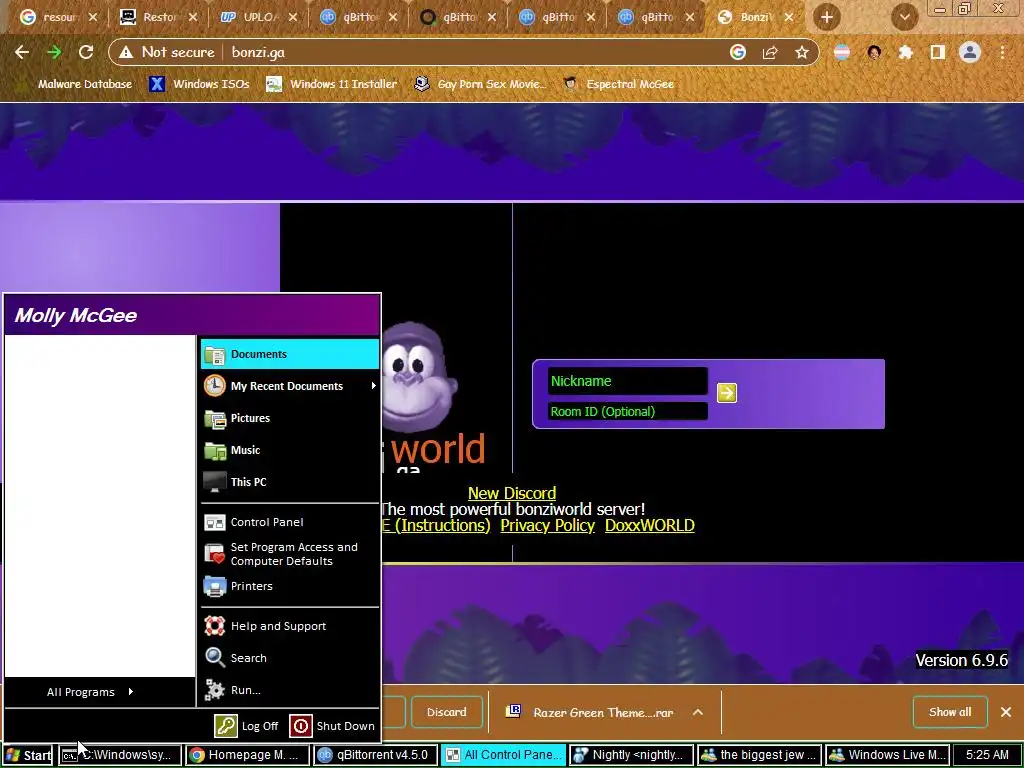Image resolution: width=1024 pixels, height=768 pixels.
Task: Expand My Recent Documents submenu
Action: (289, 386)
